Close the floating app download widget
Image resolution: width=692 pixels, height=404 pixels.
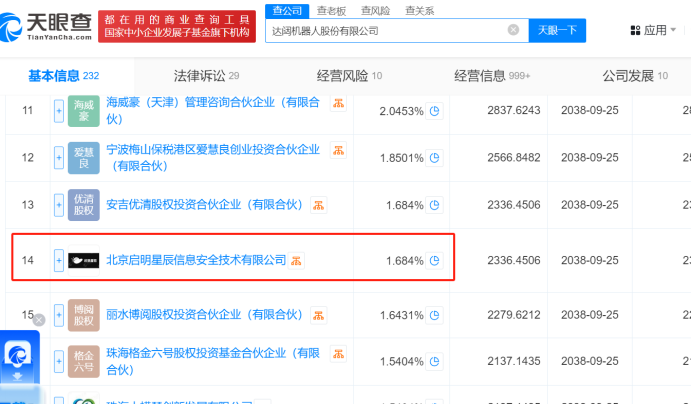[39, 320]
